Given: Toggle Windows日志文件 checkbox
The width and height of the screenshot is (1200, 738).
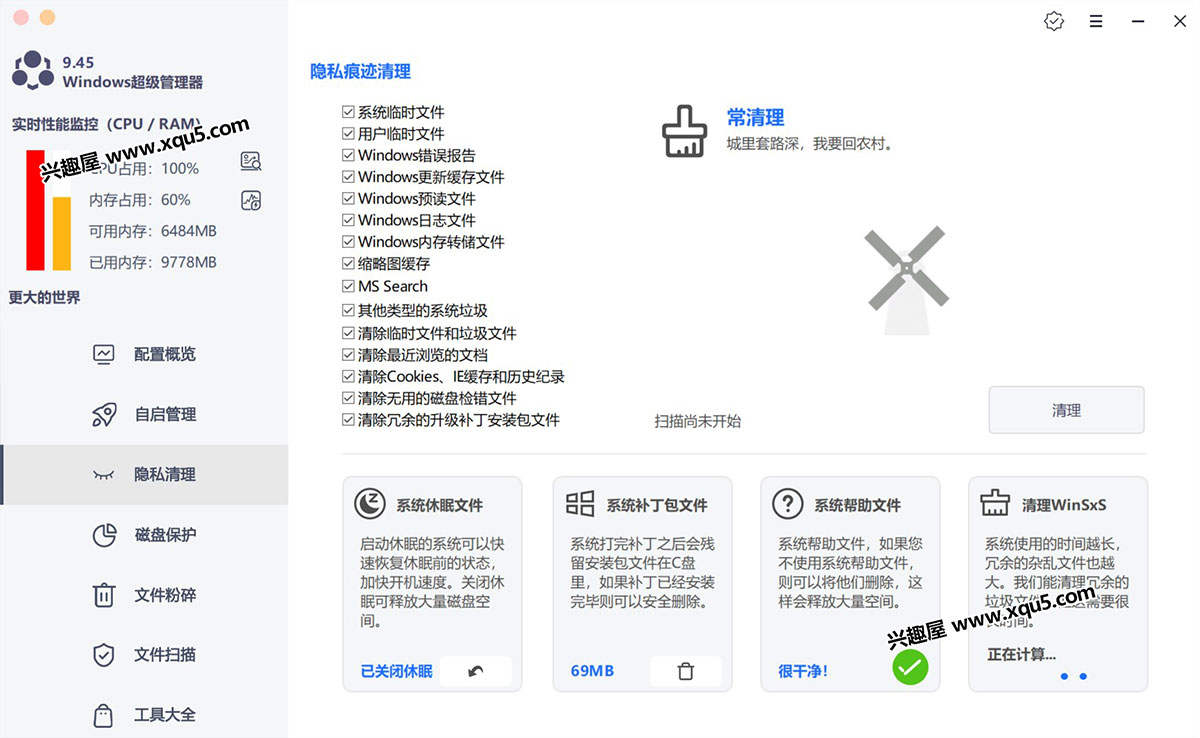Looking at the screenshot, I should [x=349, y=220].
